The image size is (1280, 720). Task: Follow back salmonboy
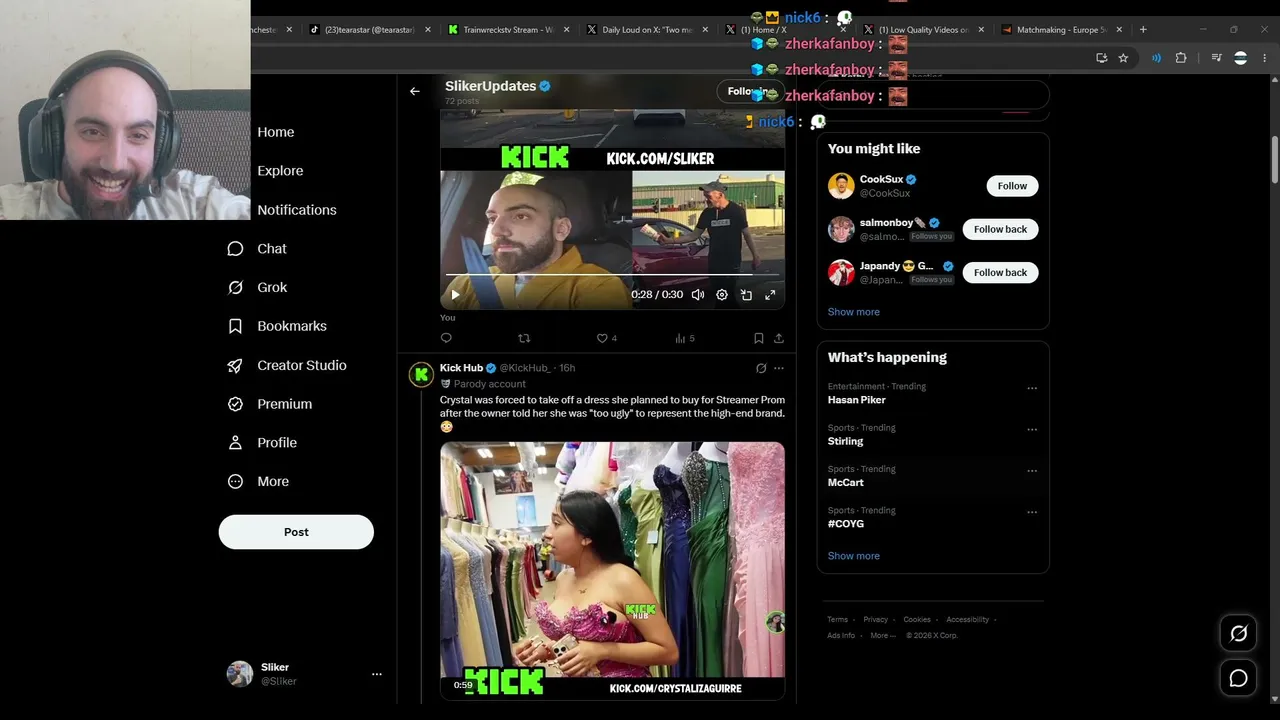point(1000,229)
